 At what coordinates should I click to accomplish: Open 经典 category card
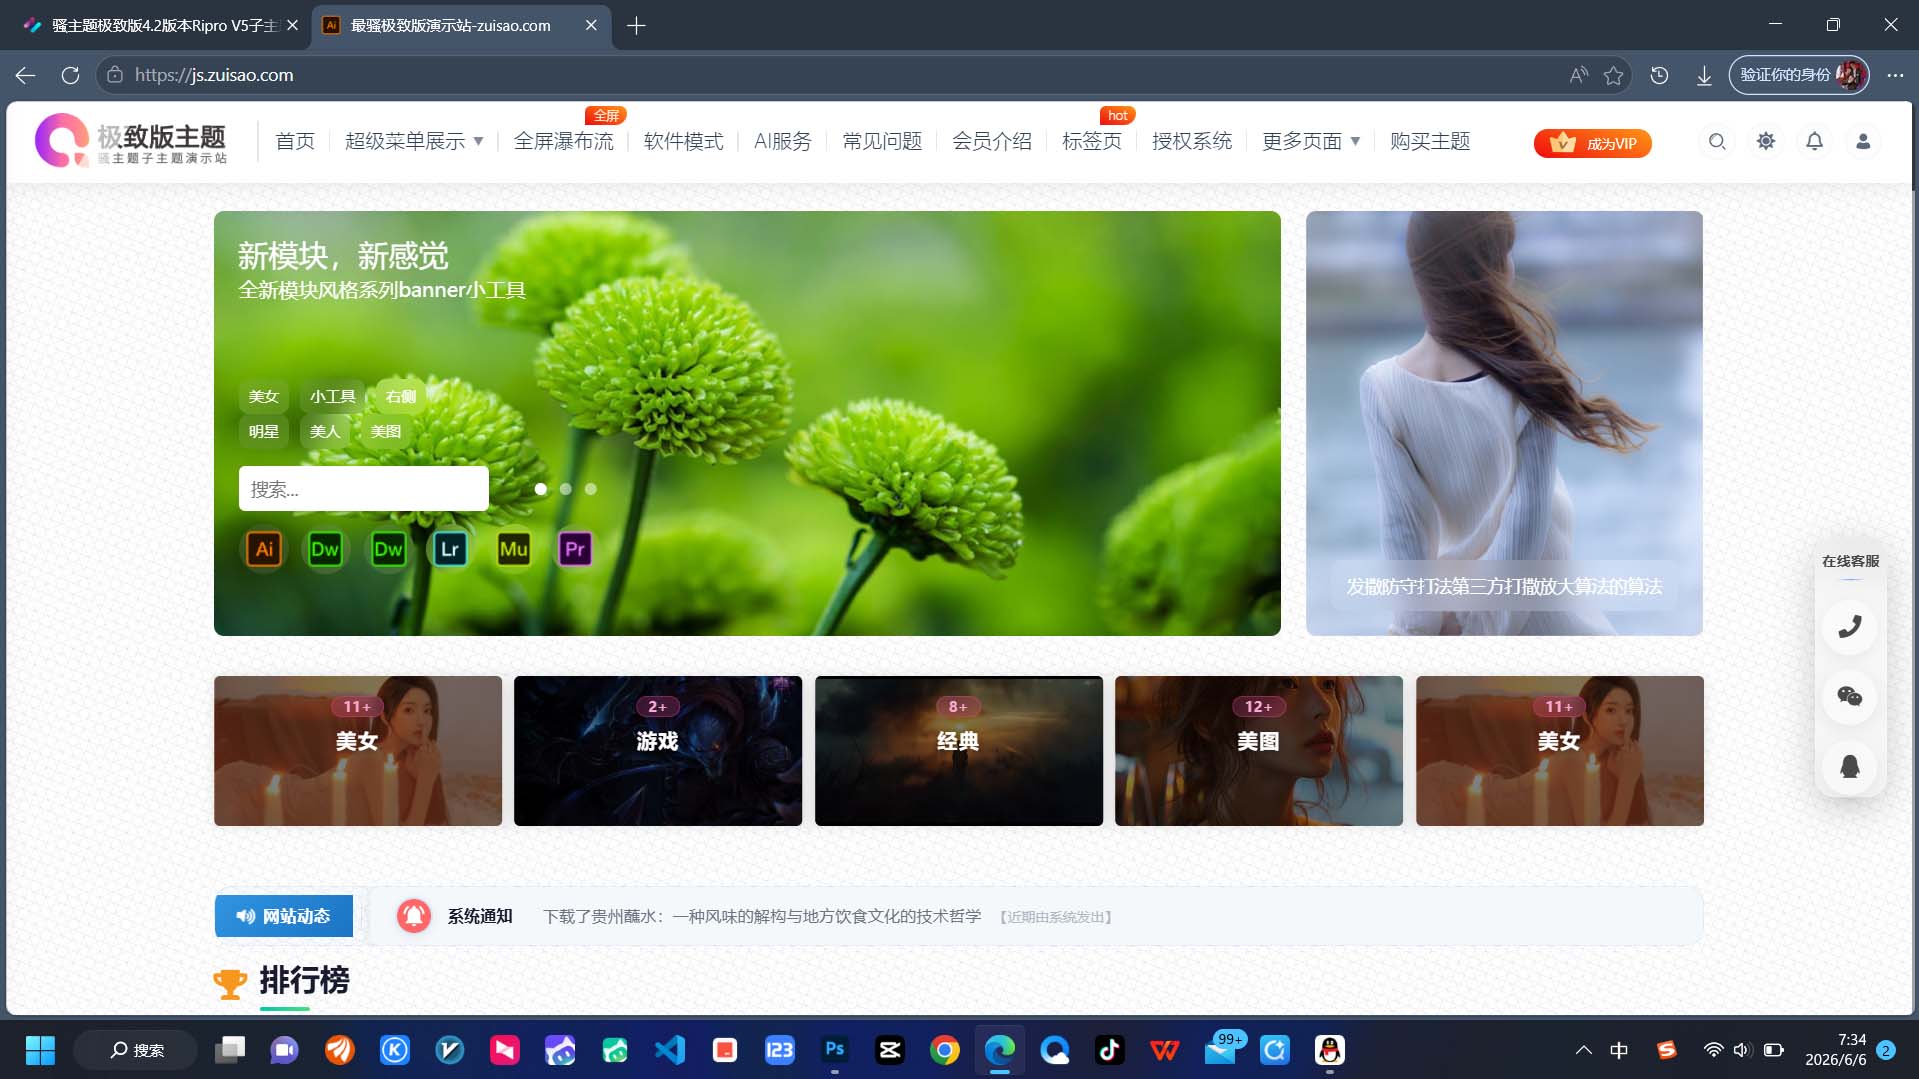[958, 751]
